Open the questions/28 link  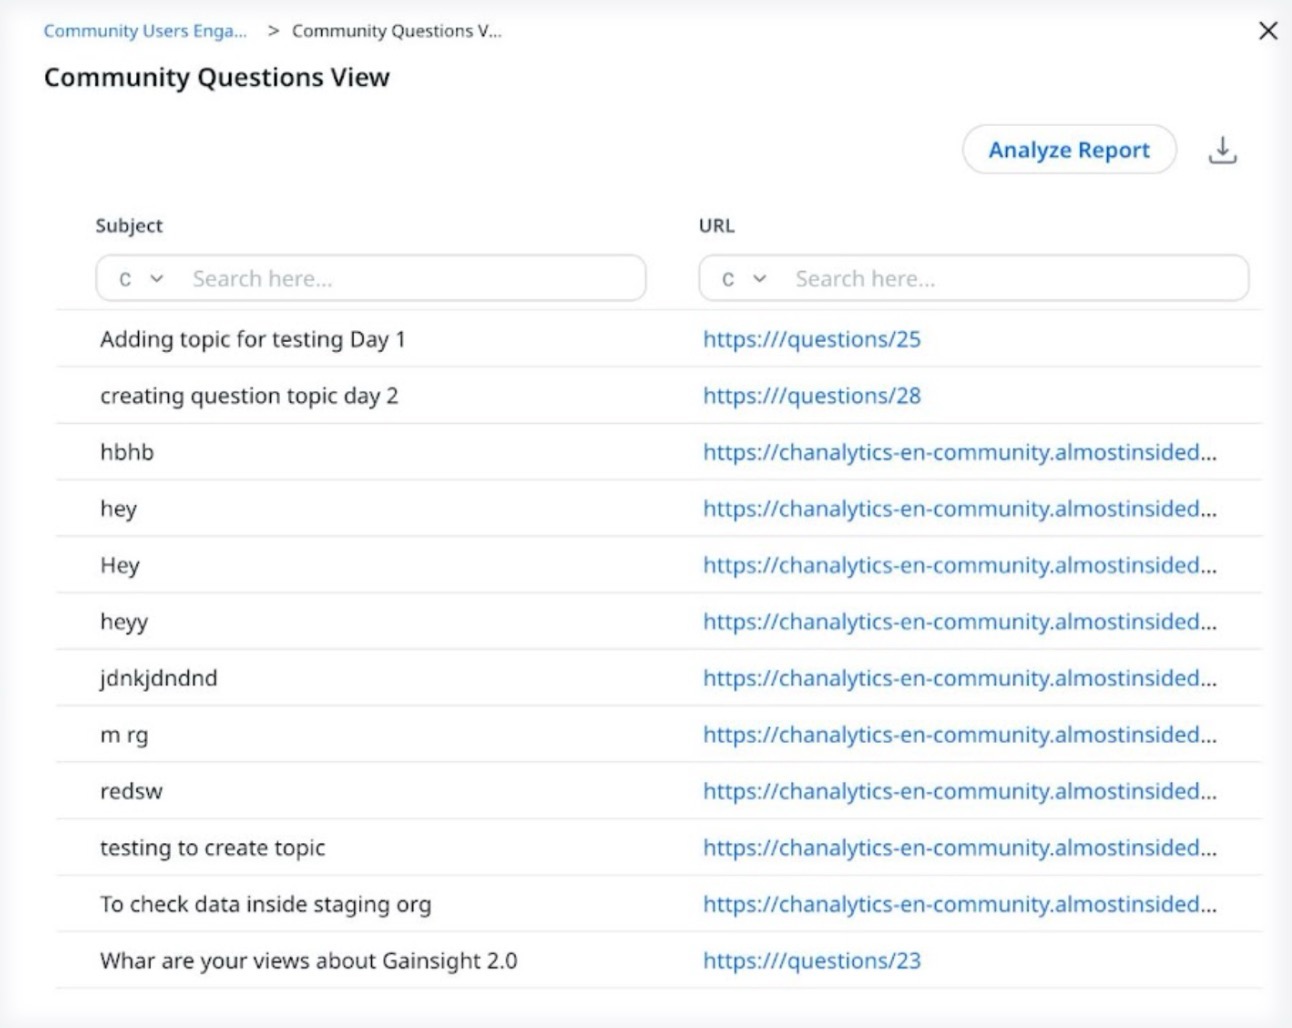(812, 395)
